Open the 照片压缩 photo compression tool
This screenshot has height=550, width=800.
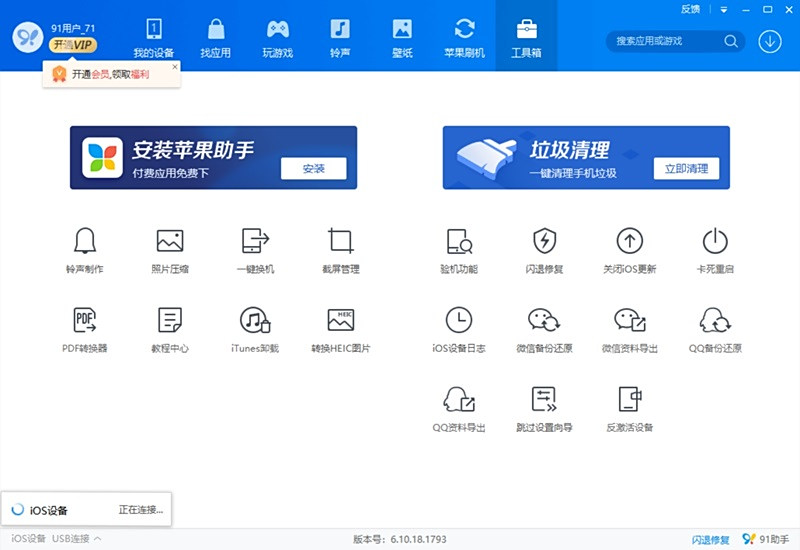click(x=170, y=241)
